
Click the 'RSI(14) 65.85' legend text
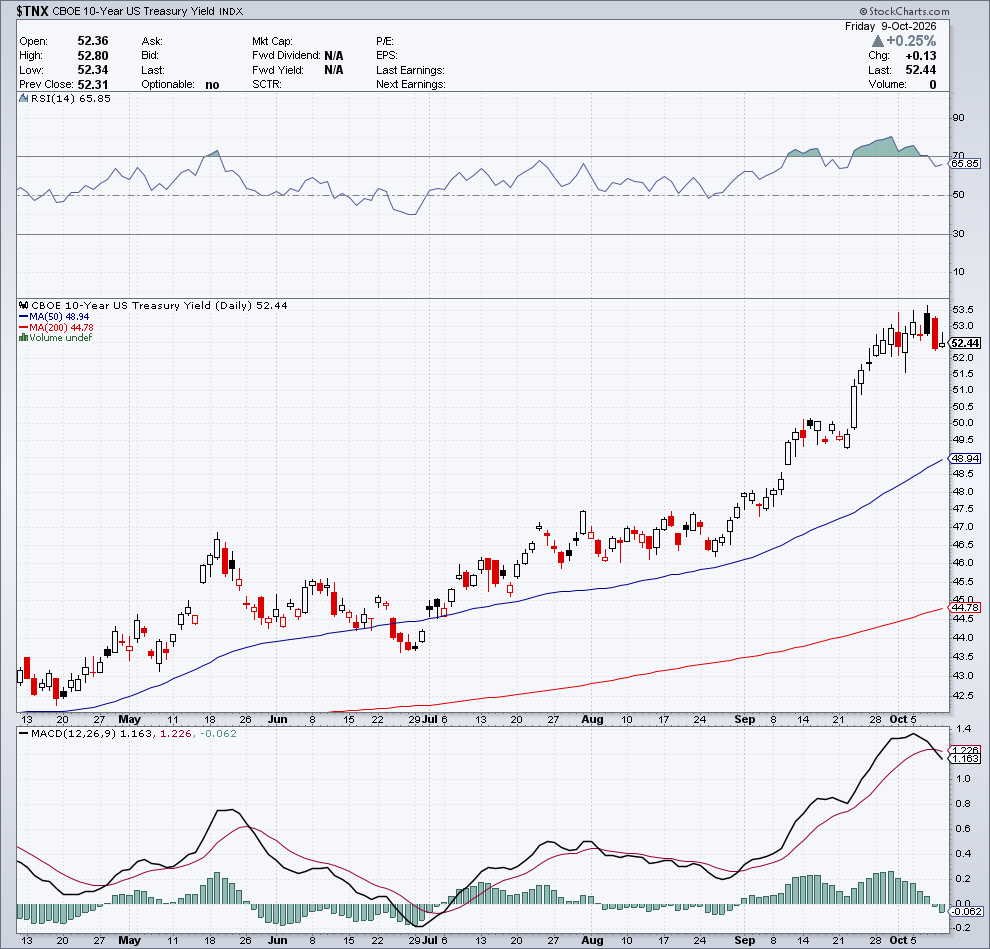click(x=71, y=98)
